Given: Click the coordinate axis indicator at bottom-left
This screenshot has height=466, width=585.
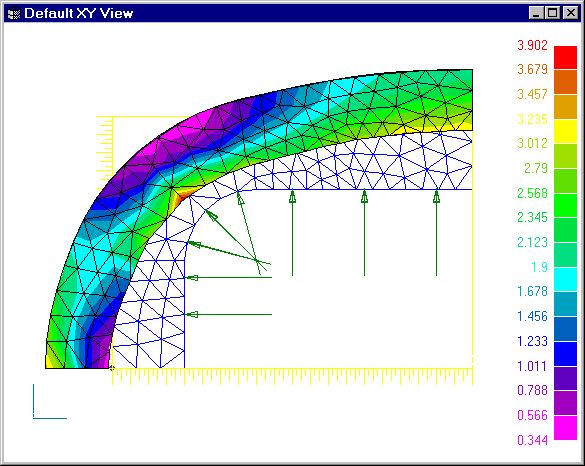Looking at the screenshot, I should 50,401.
